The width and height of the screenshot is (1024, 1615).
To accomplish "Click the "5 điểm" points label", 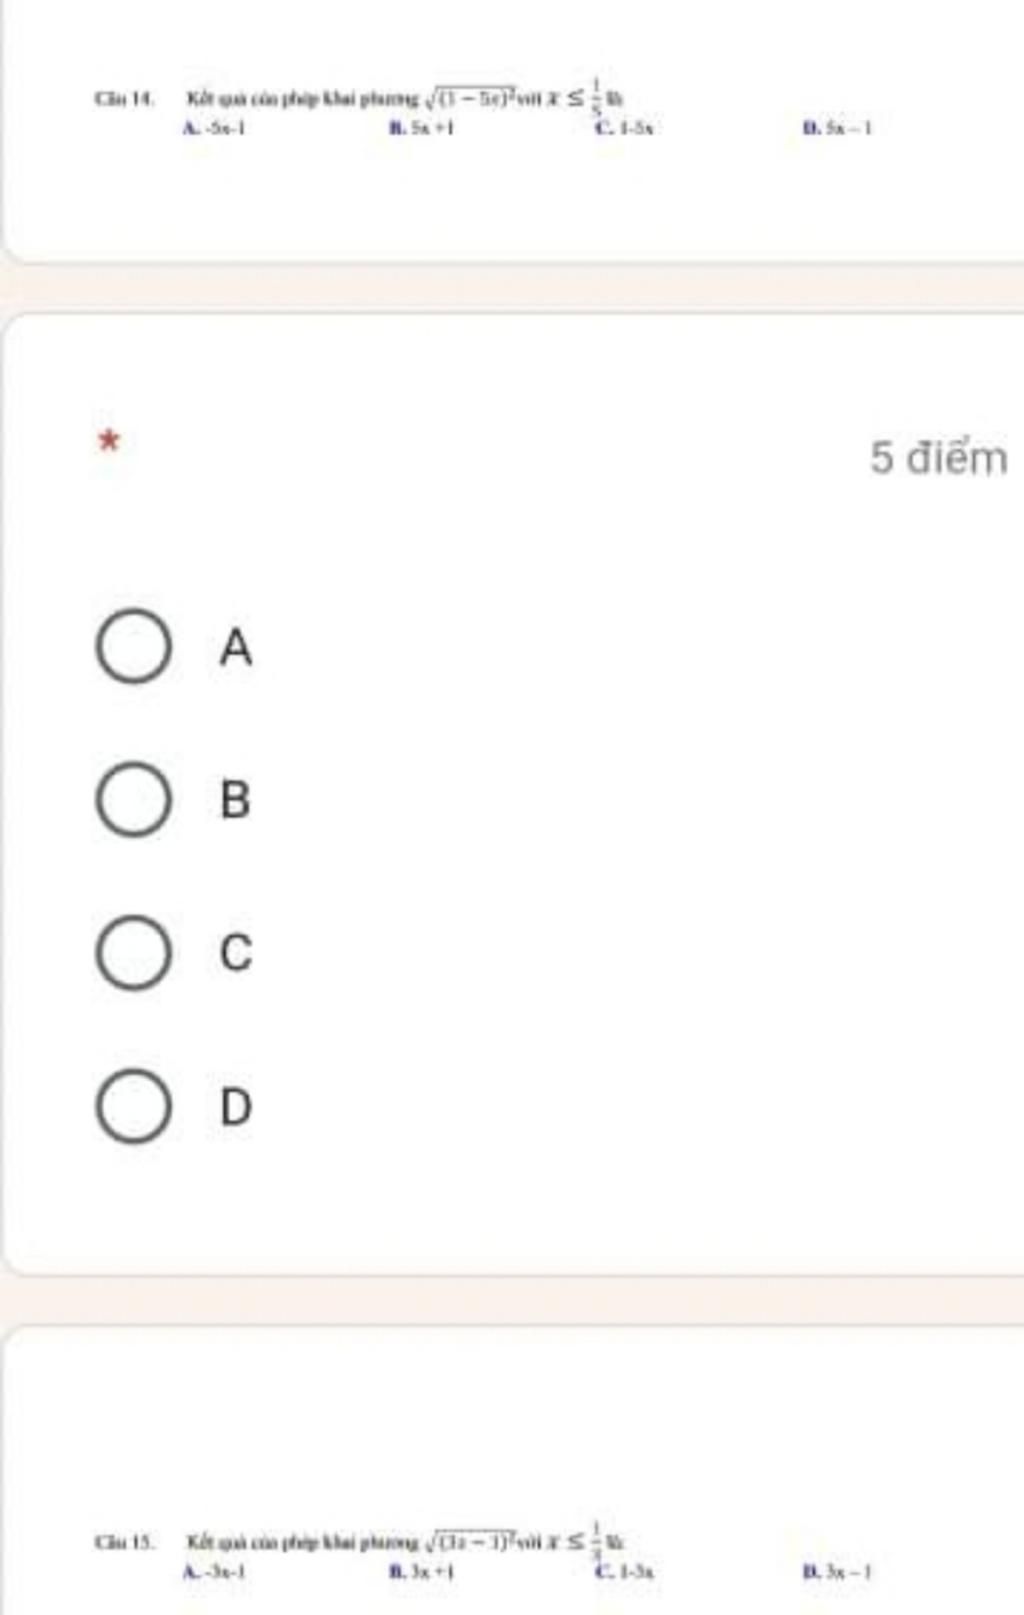I will click(938, 458).
